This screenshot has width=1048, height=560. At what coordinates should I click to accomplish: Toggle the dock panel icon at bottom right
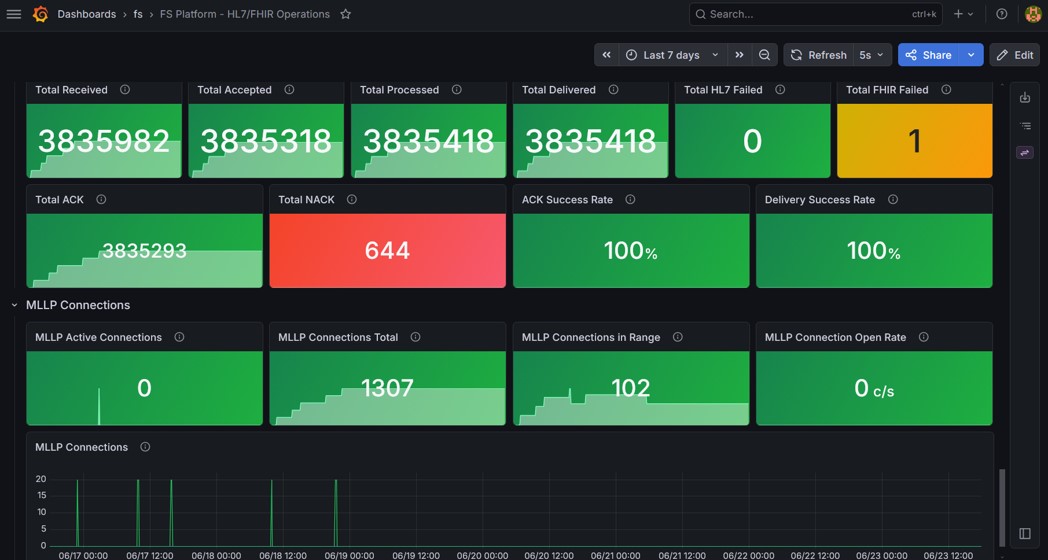tap(1025, 533)
